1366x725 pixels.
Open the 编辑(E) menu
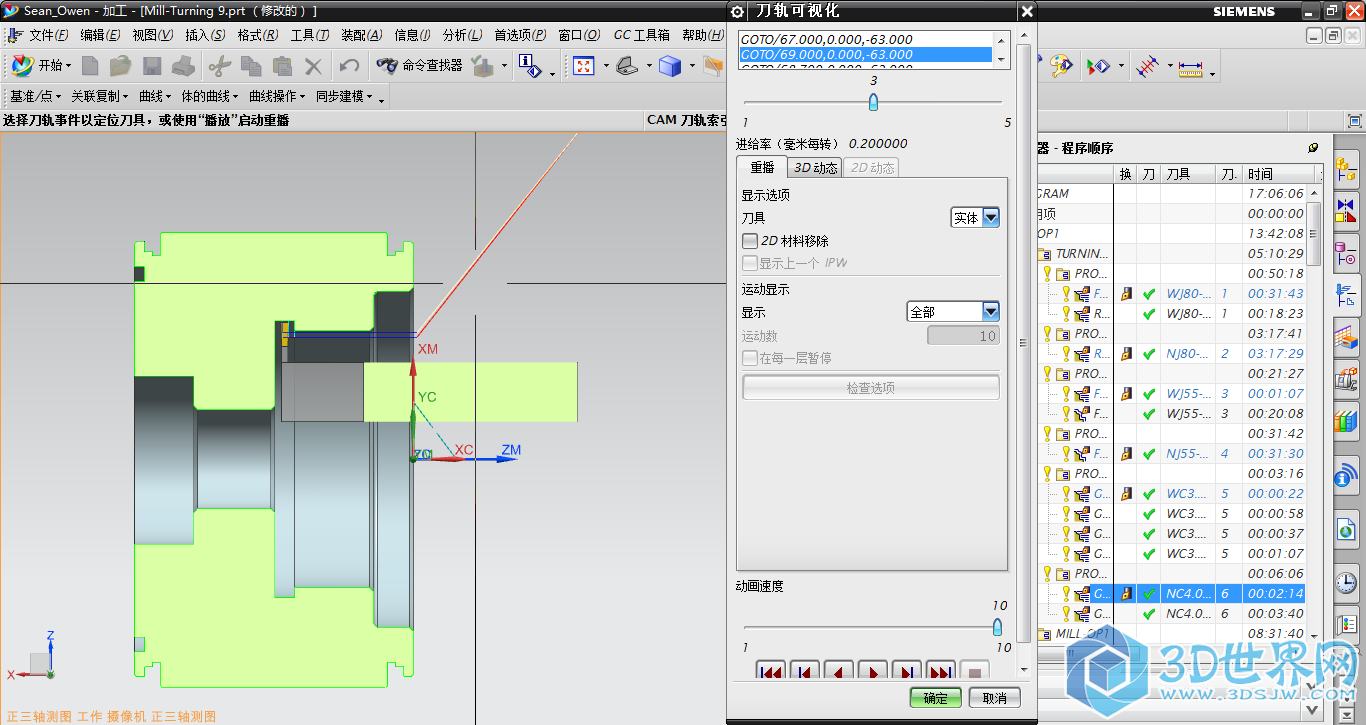(x=100, y=35)
